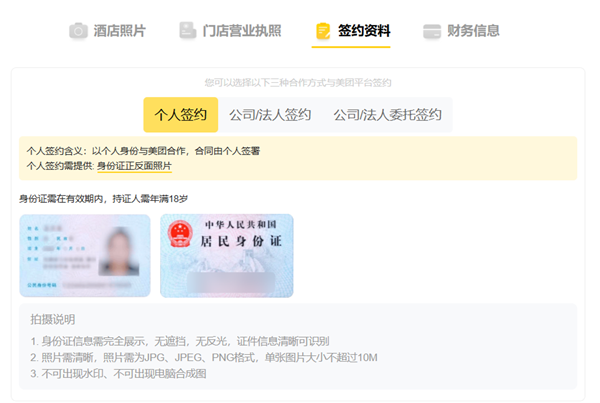This screenshot has height=403, width=600.
Task: Choose the 个人签约 signing option
Action: [180, 115]
